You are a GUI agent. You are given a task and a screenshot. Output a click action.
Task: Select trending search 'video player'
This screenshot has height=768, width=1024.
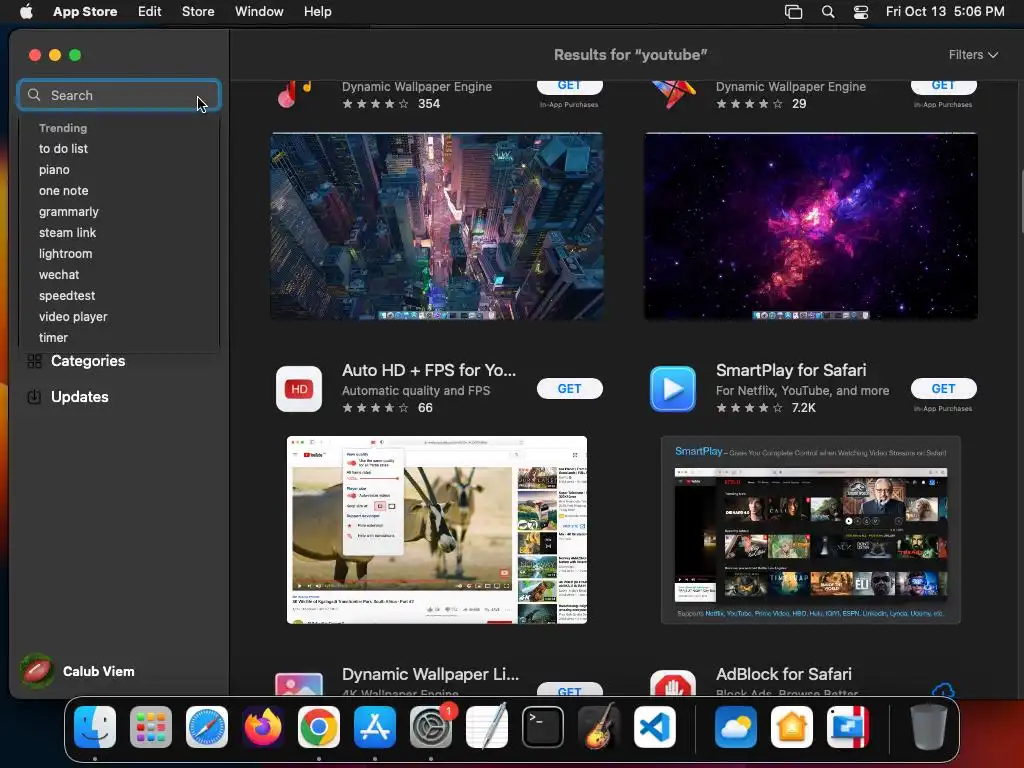tap(73, 316)
